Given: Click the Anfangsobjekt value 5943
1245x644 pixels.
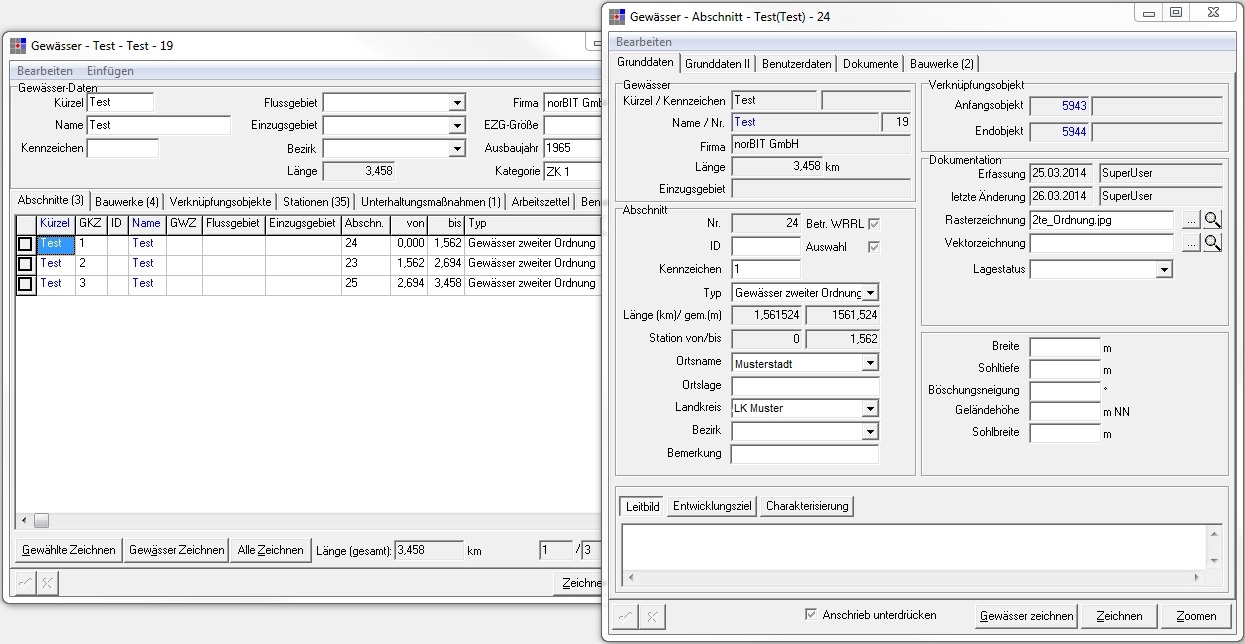Looking at the screenshot, I should (1059, 105).
